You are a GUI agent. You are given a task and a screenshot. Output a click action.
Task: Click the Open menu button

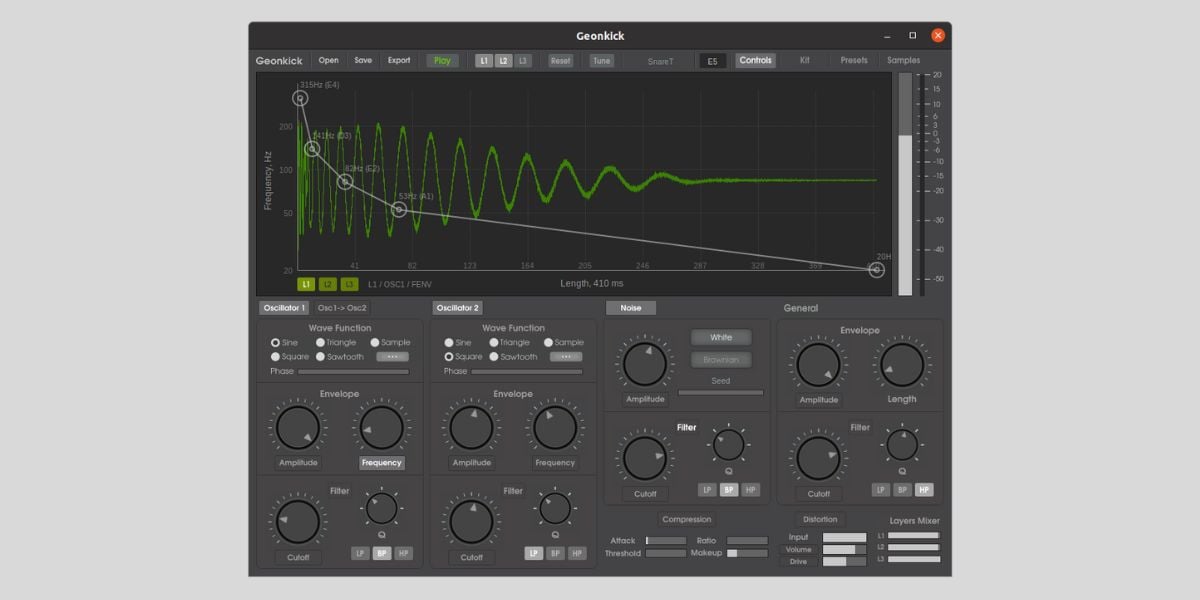click(x=329, y=61)
